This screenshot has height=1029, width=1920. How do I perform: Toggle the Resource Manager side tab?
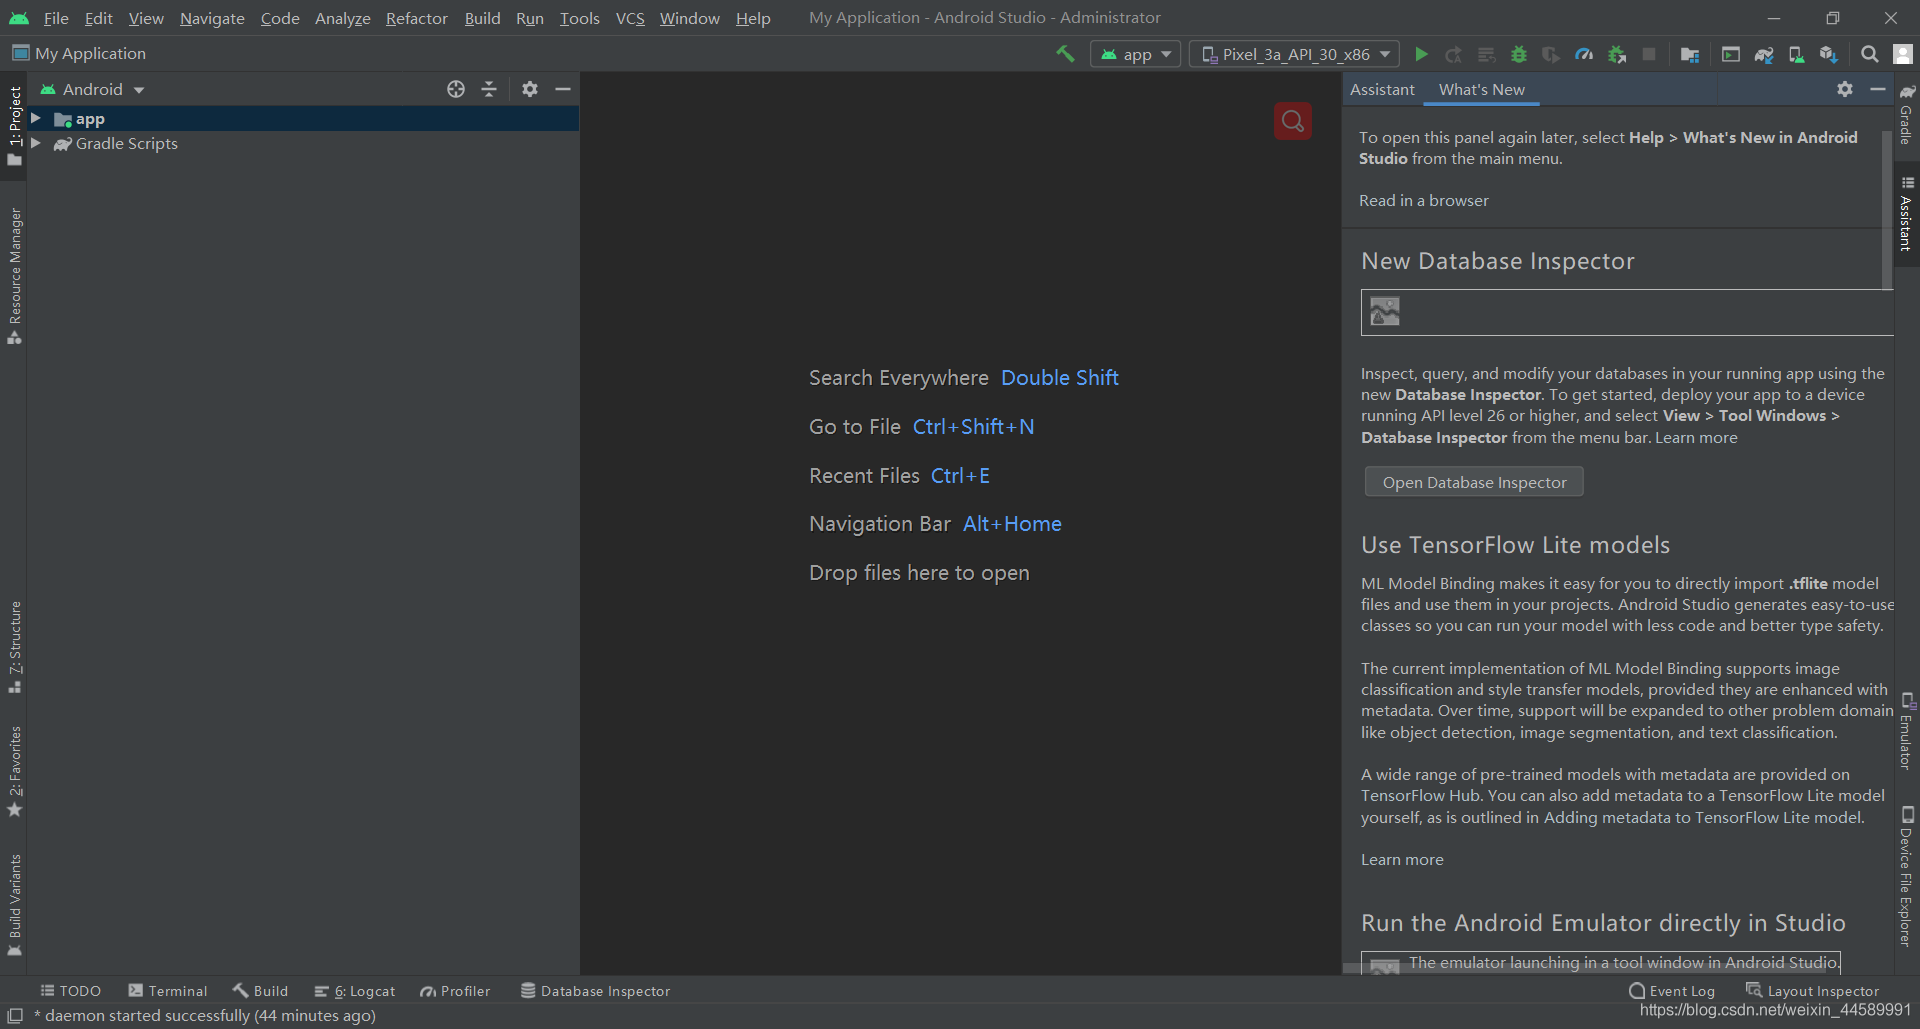click(14, 276)
